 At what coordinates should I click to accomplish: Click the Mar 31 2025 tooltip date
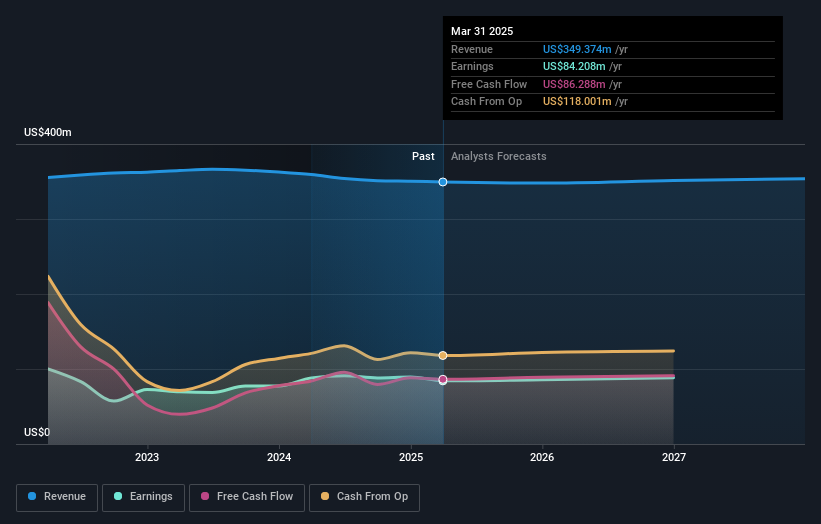click(x=482, y=31)
